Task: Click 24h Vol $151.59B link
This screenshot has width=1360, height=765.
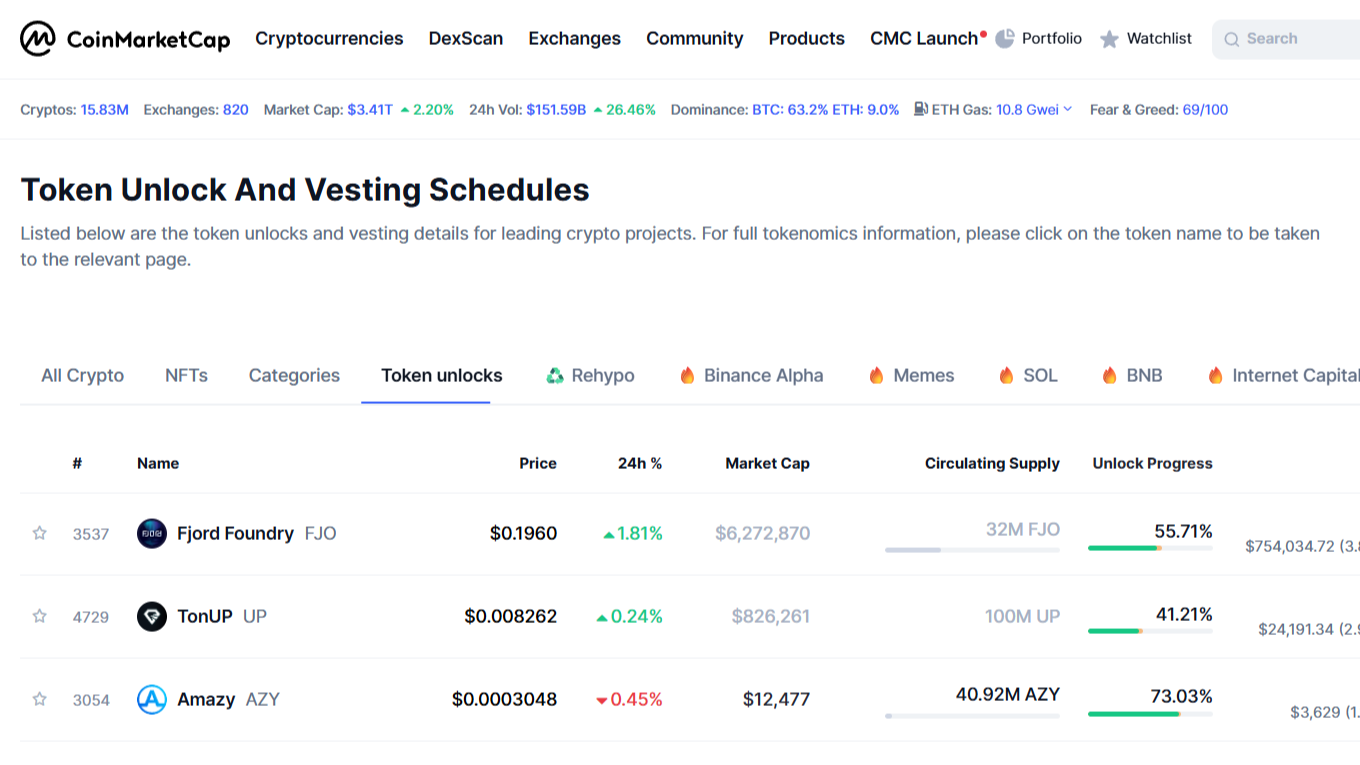Action: coord(556,110)
